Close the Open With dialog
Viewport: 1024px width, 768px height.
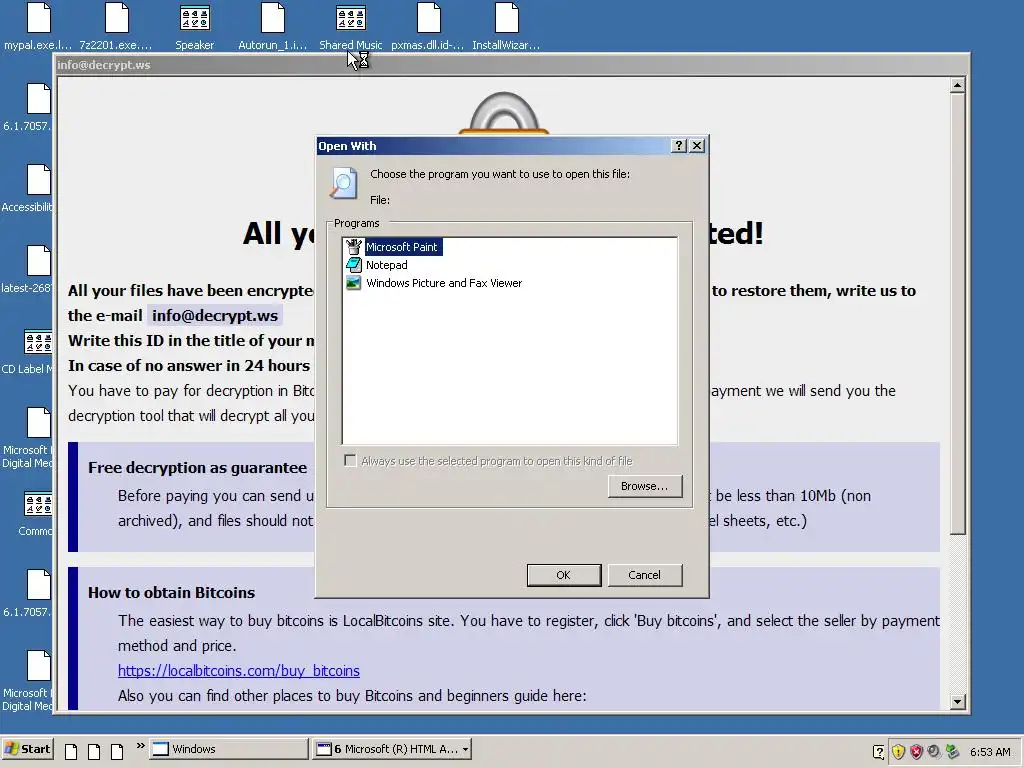click(x=697, y=146)
